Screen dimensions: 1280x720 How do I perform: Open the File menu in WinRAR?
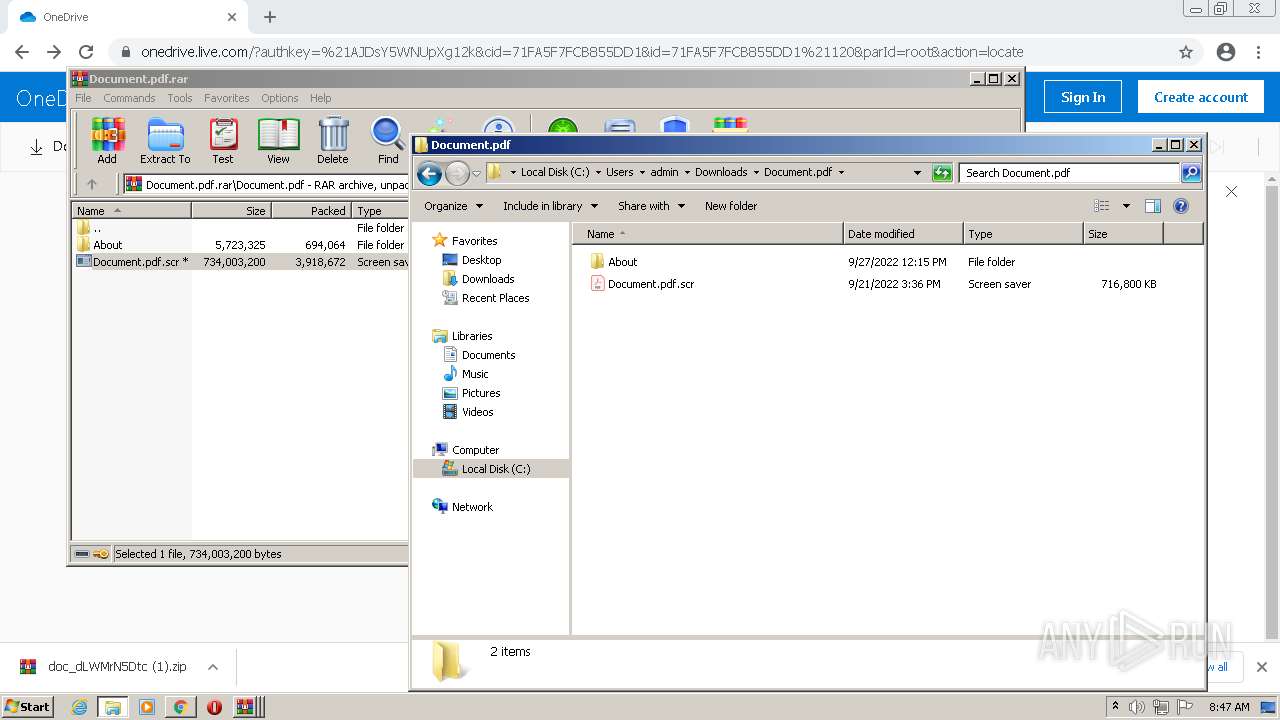point(83,98)
